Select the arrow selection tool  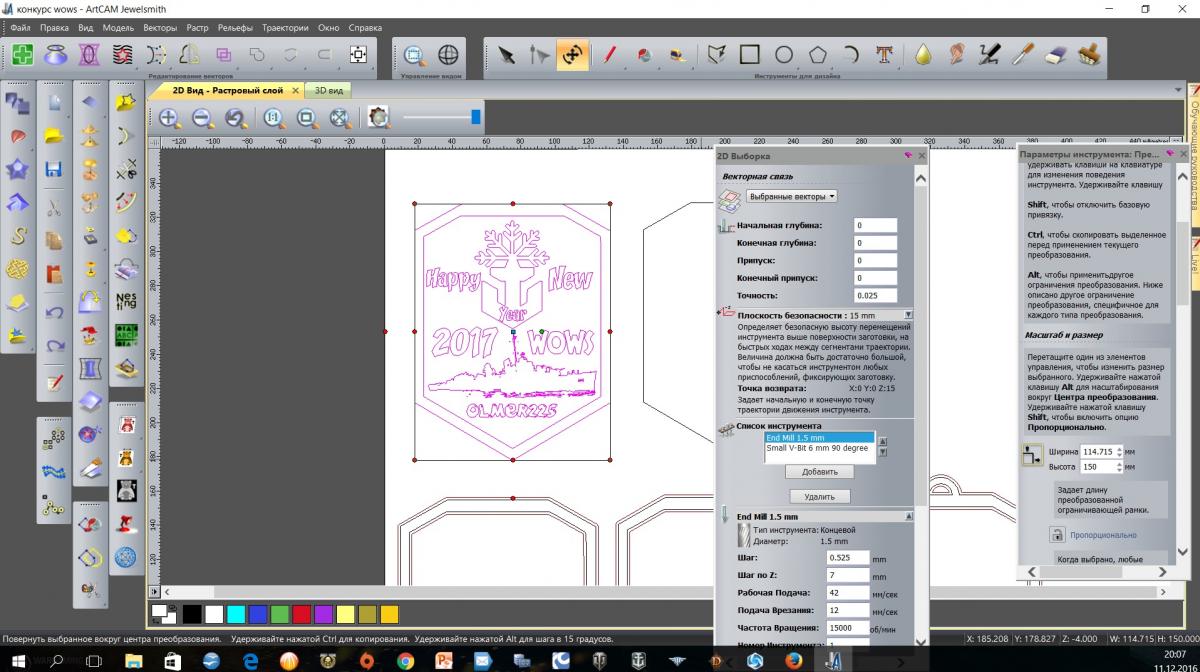pos(507,54)
